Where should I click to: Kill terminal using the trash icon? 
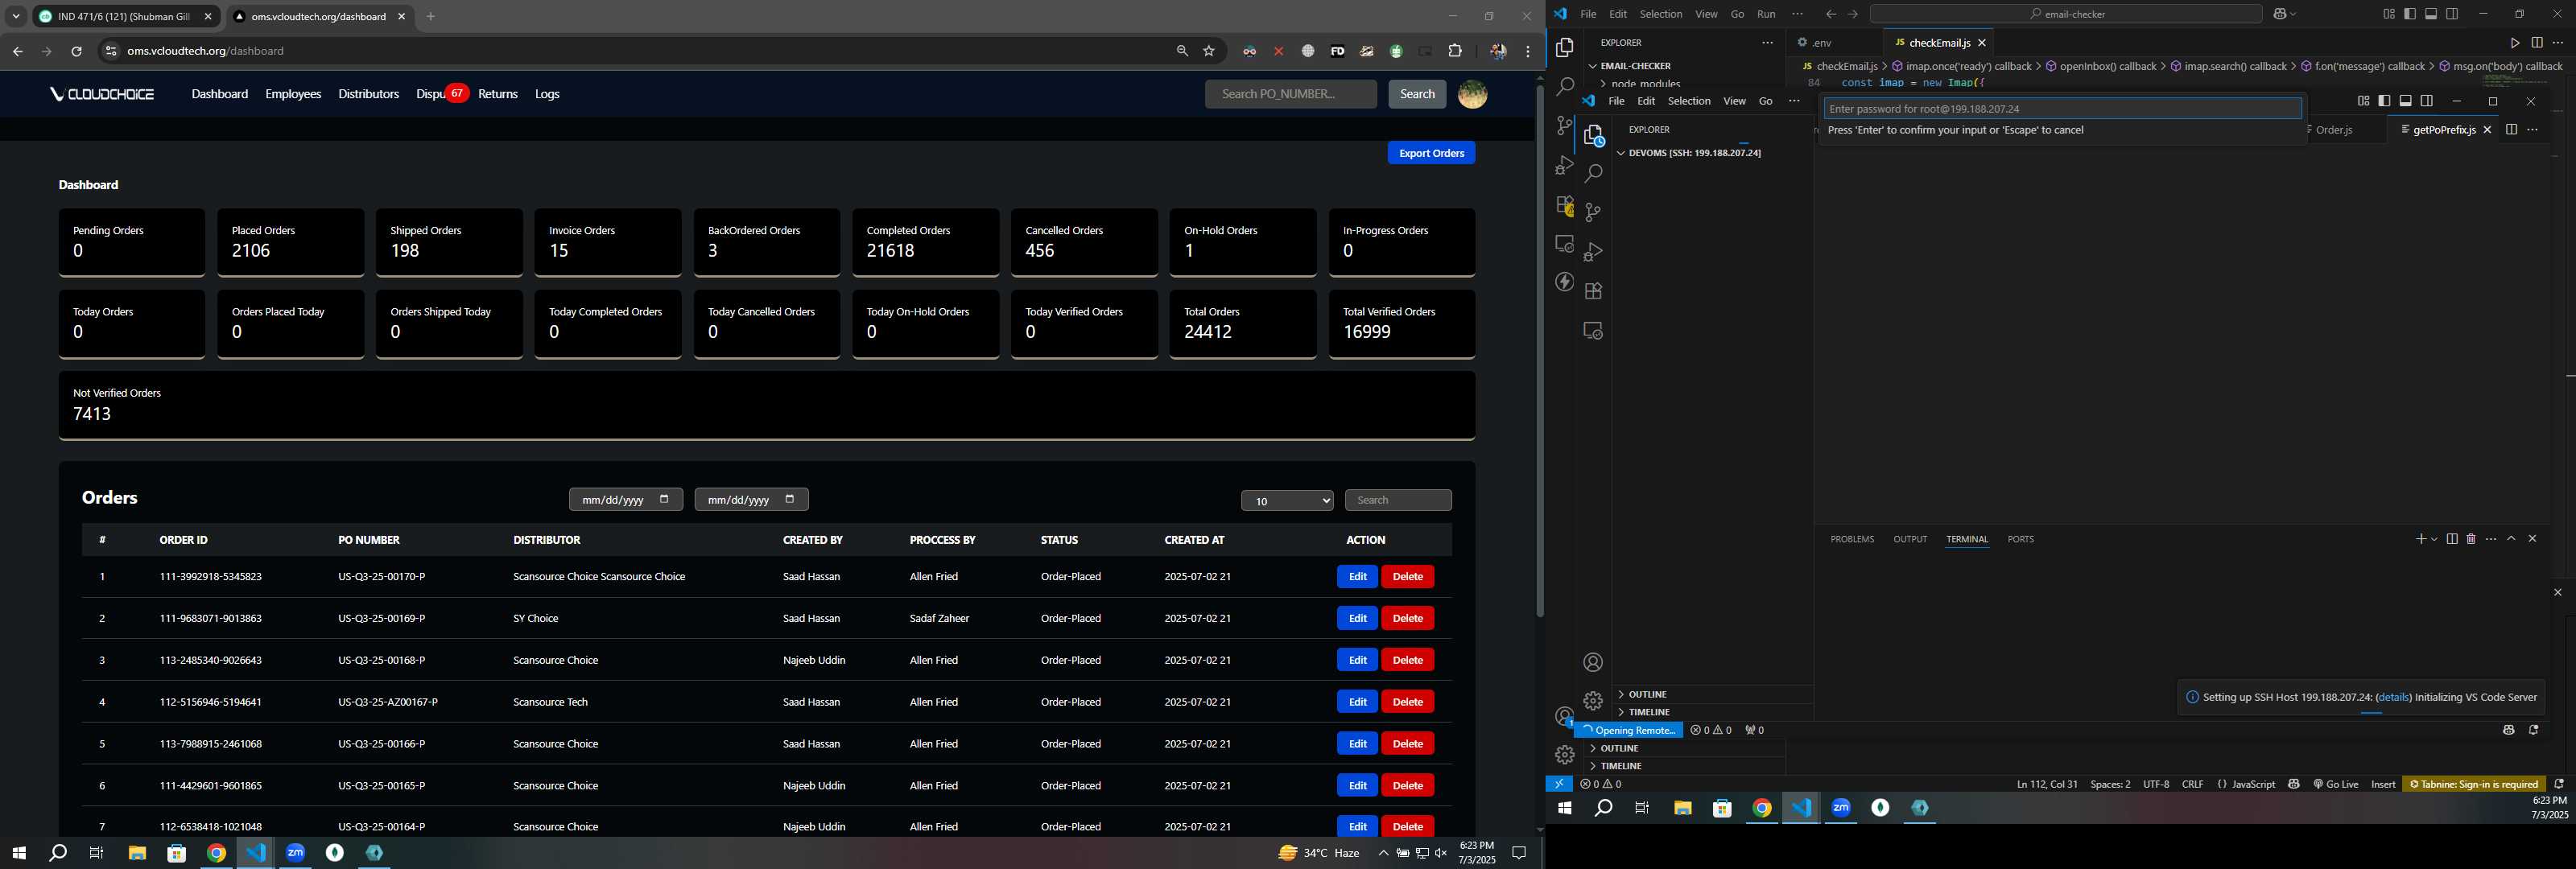coord(2471,539)
